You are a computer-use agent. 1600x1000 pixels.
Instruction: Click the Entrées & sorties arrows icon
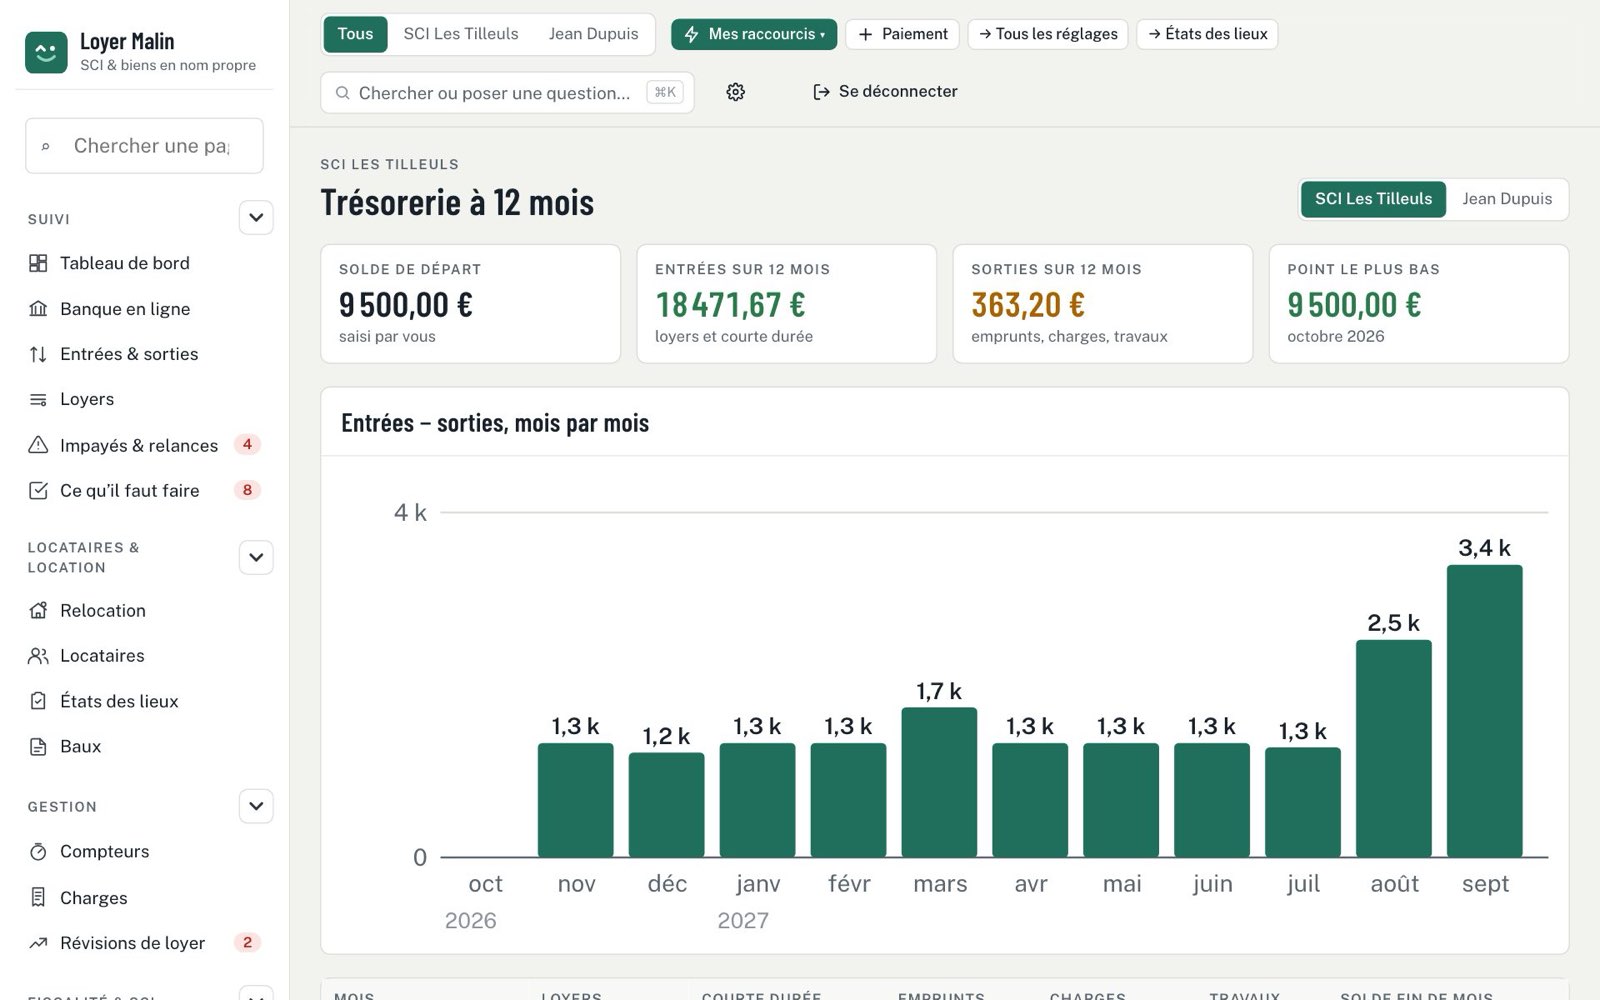coord(38,354)
